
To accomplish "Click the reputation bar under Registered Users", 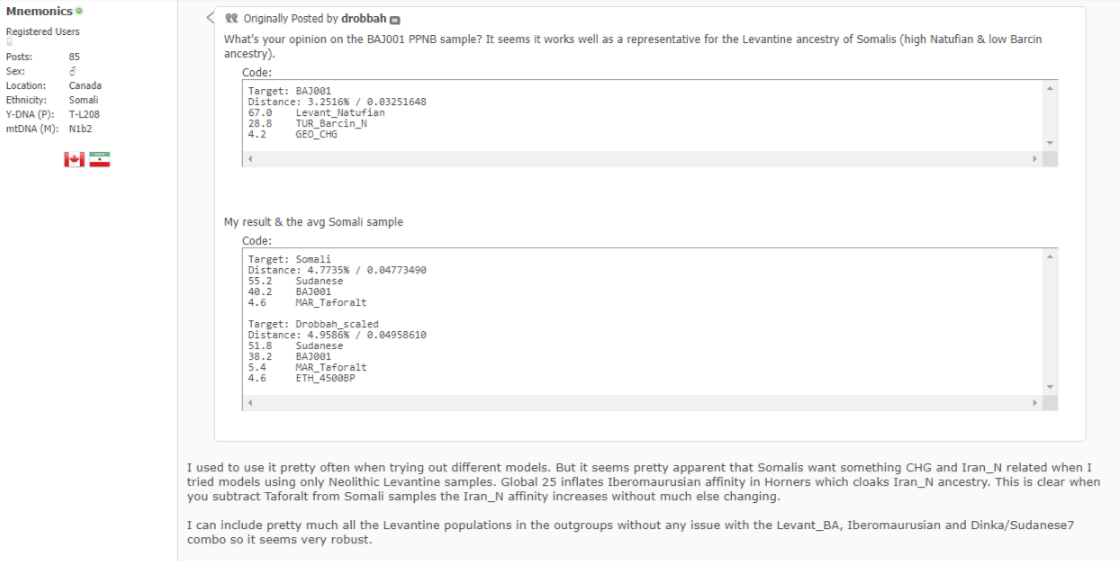I will 9,42.
